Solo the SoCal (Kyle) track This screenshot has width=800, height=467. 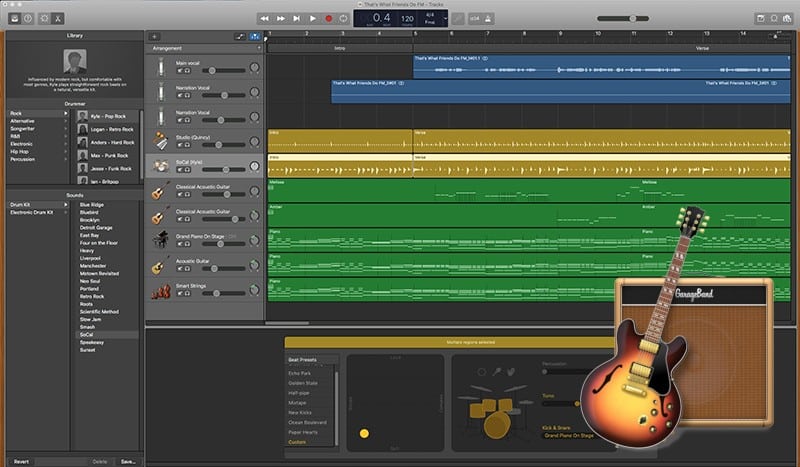pos(187,169)
